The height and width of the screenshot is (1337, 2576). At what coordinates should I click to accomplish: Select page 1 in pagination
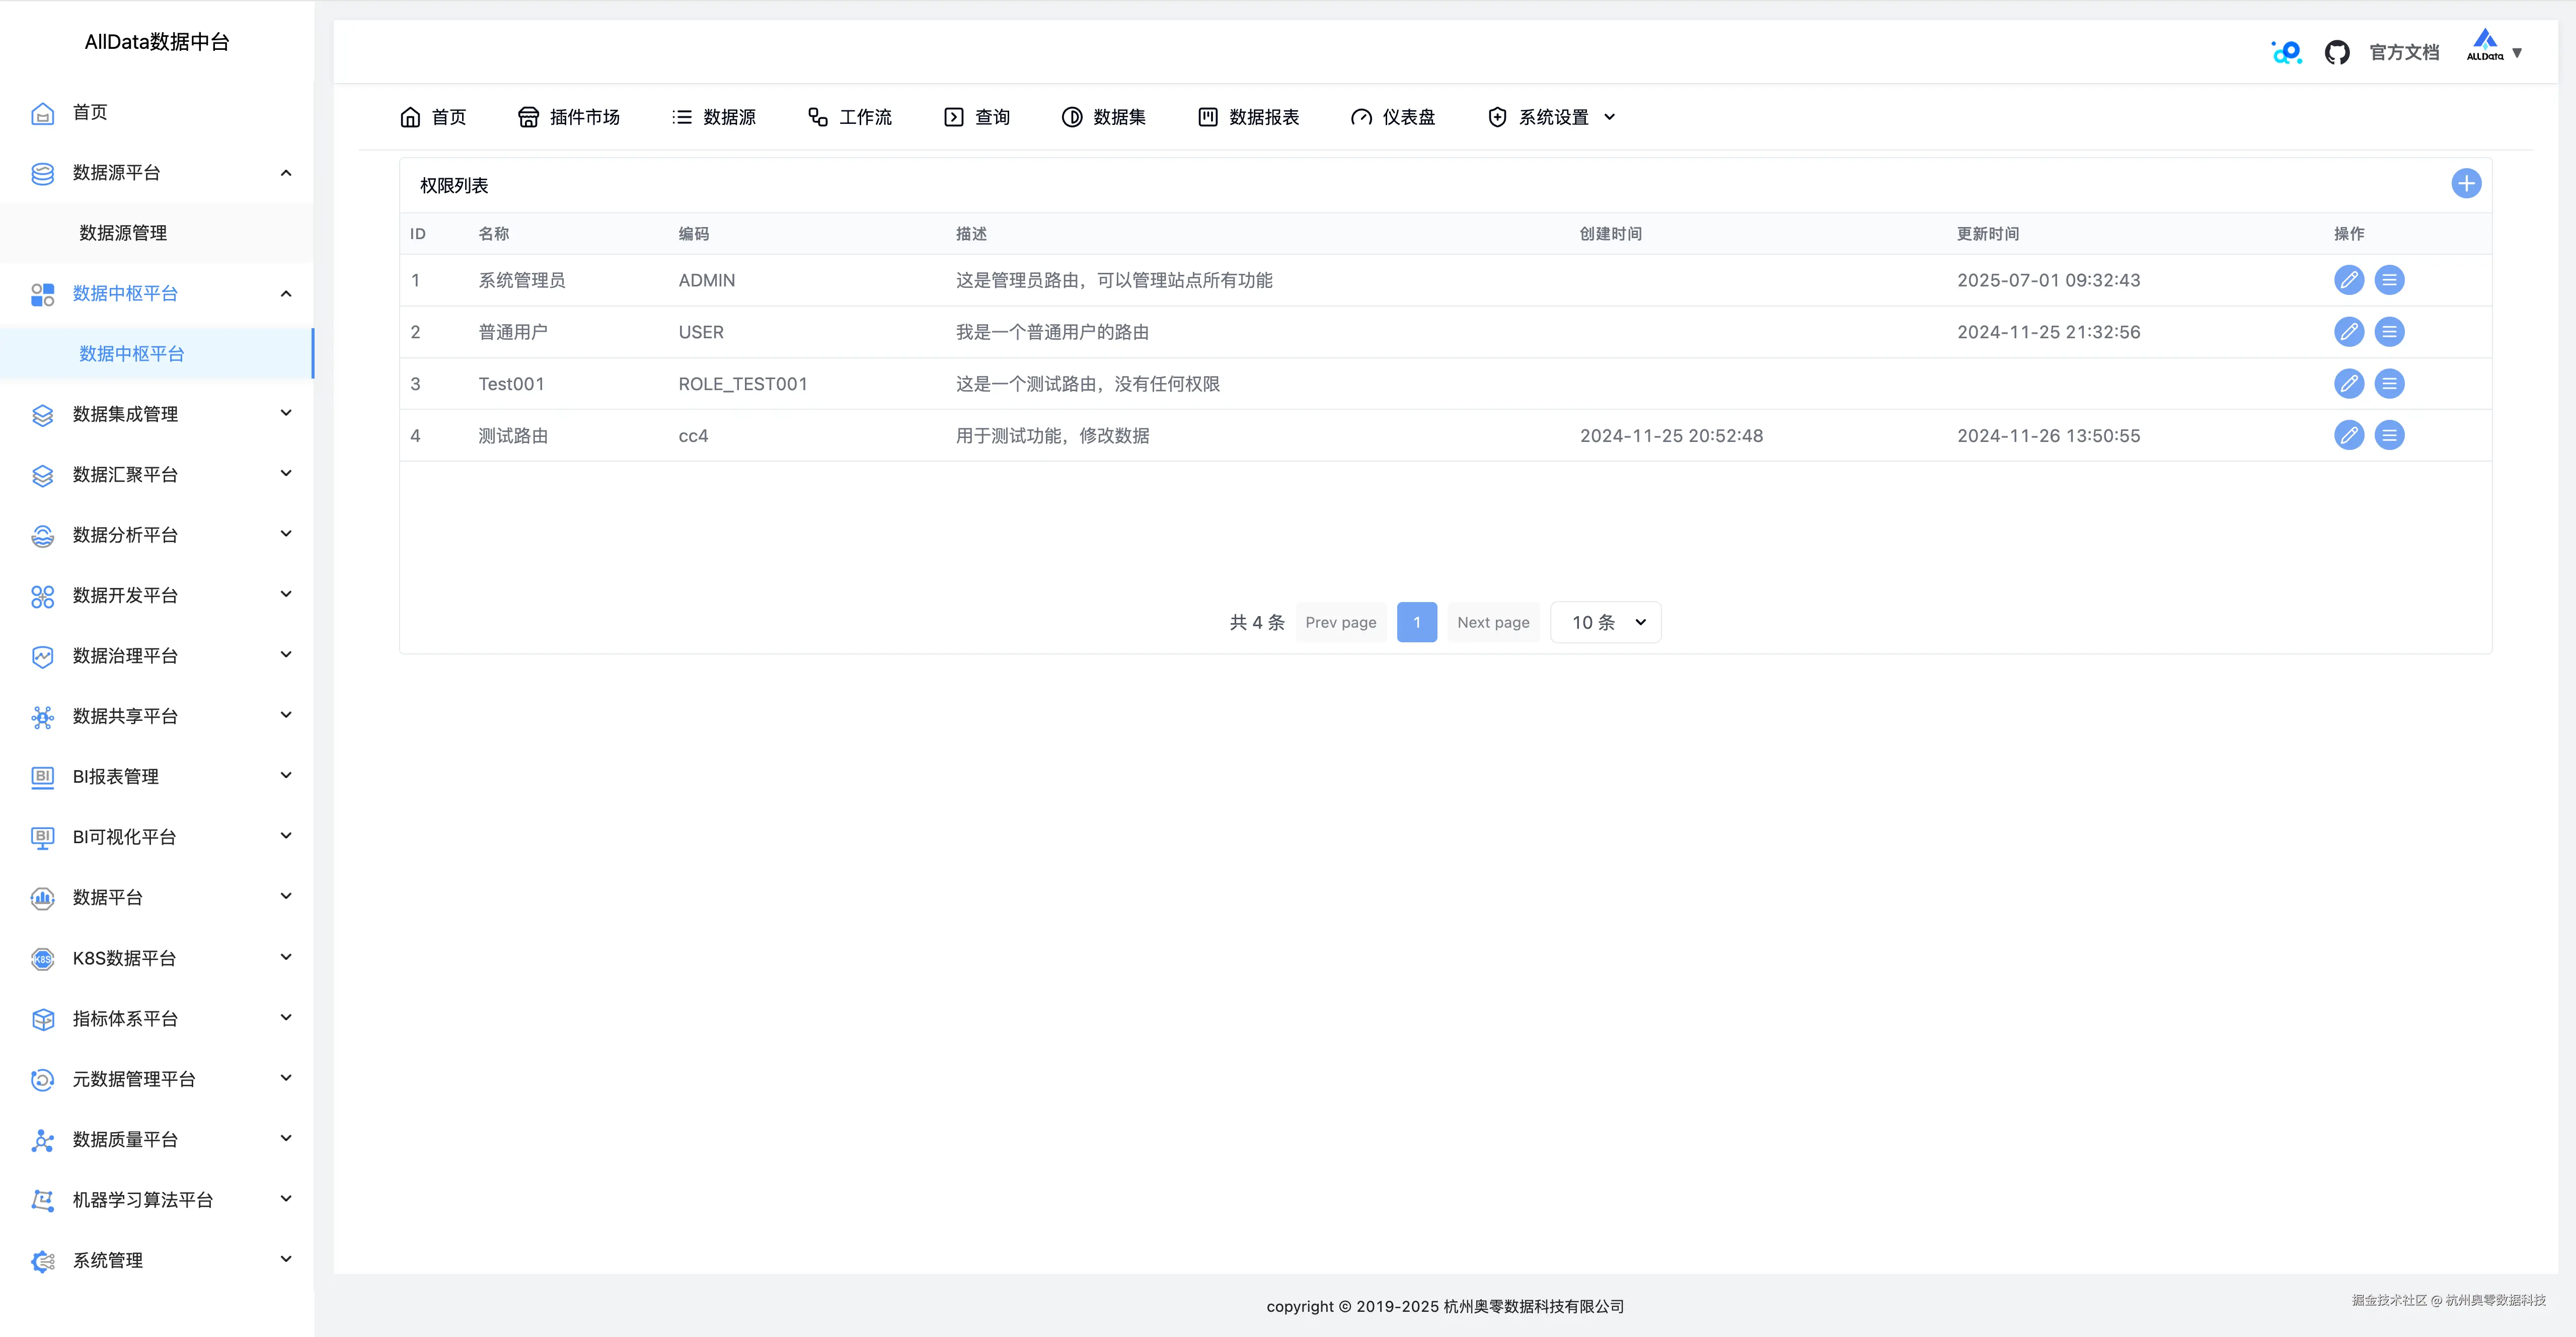coord(1417,621)
